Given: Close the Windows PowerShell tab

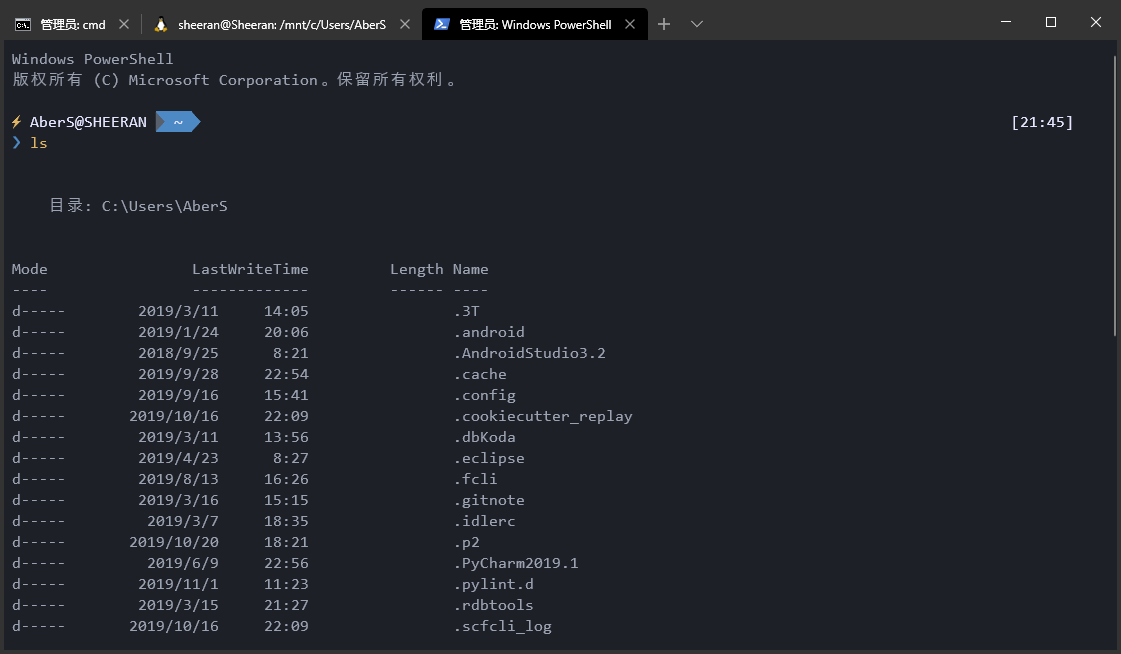Looking at the screenshot, I should click(630, 24).
